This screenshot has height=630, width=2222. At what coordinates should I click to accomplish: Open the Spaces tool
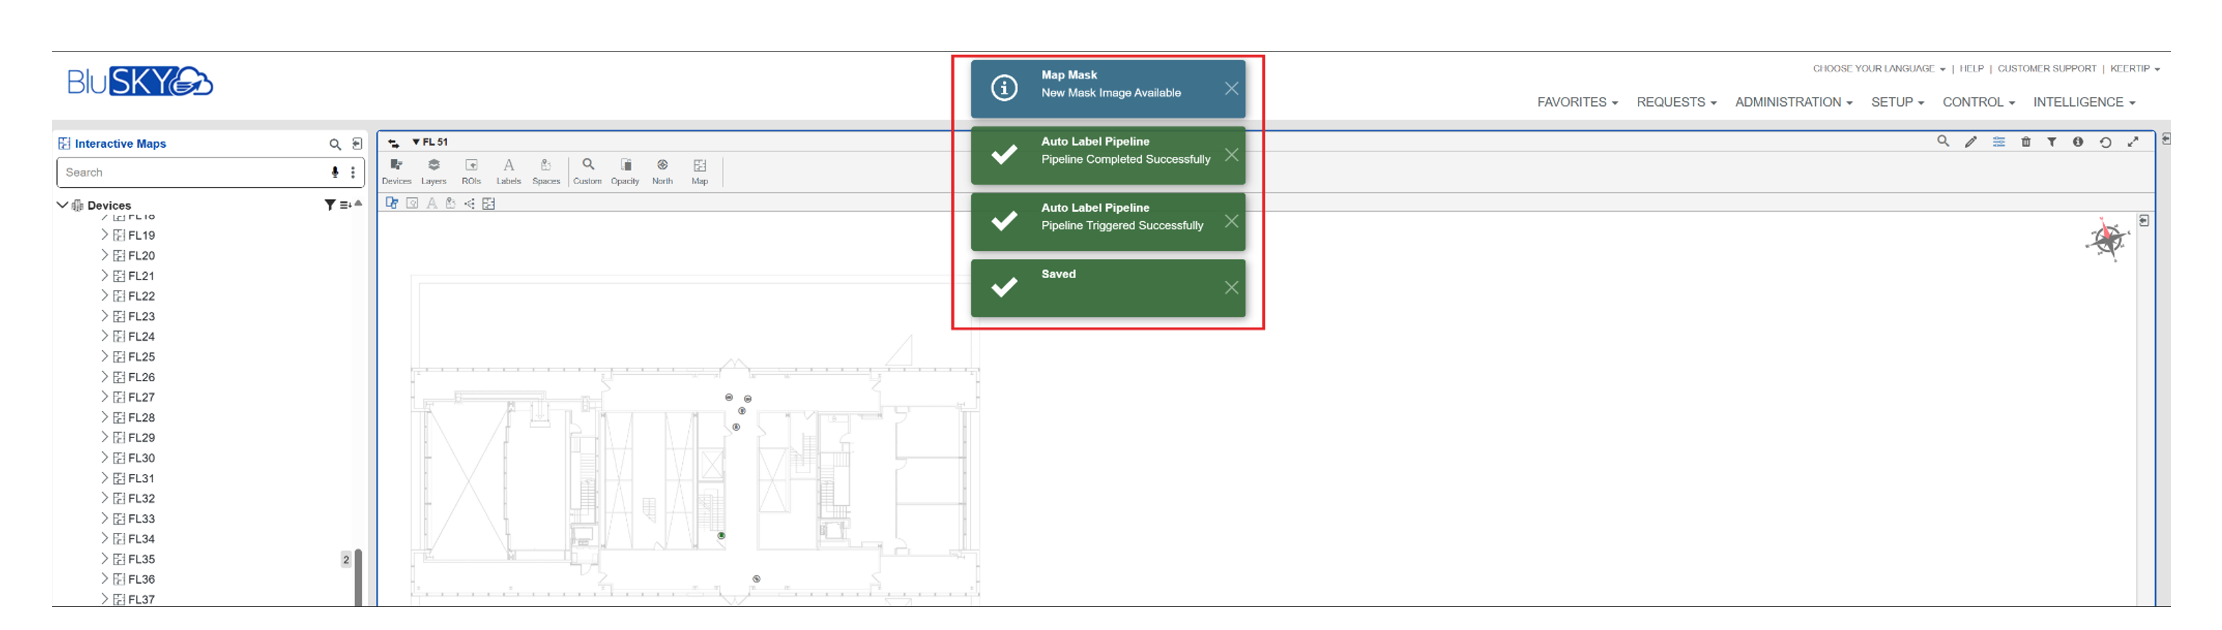pos(546,170)
